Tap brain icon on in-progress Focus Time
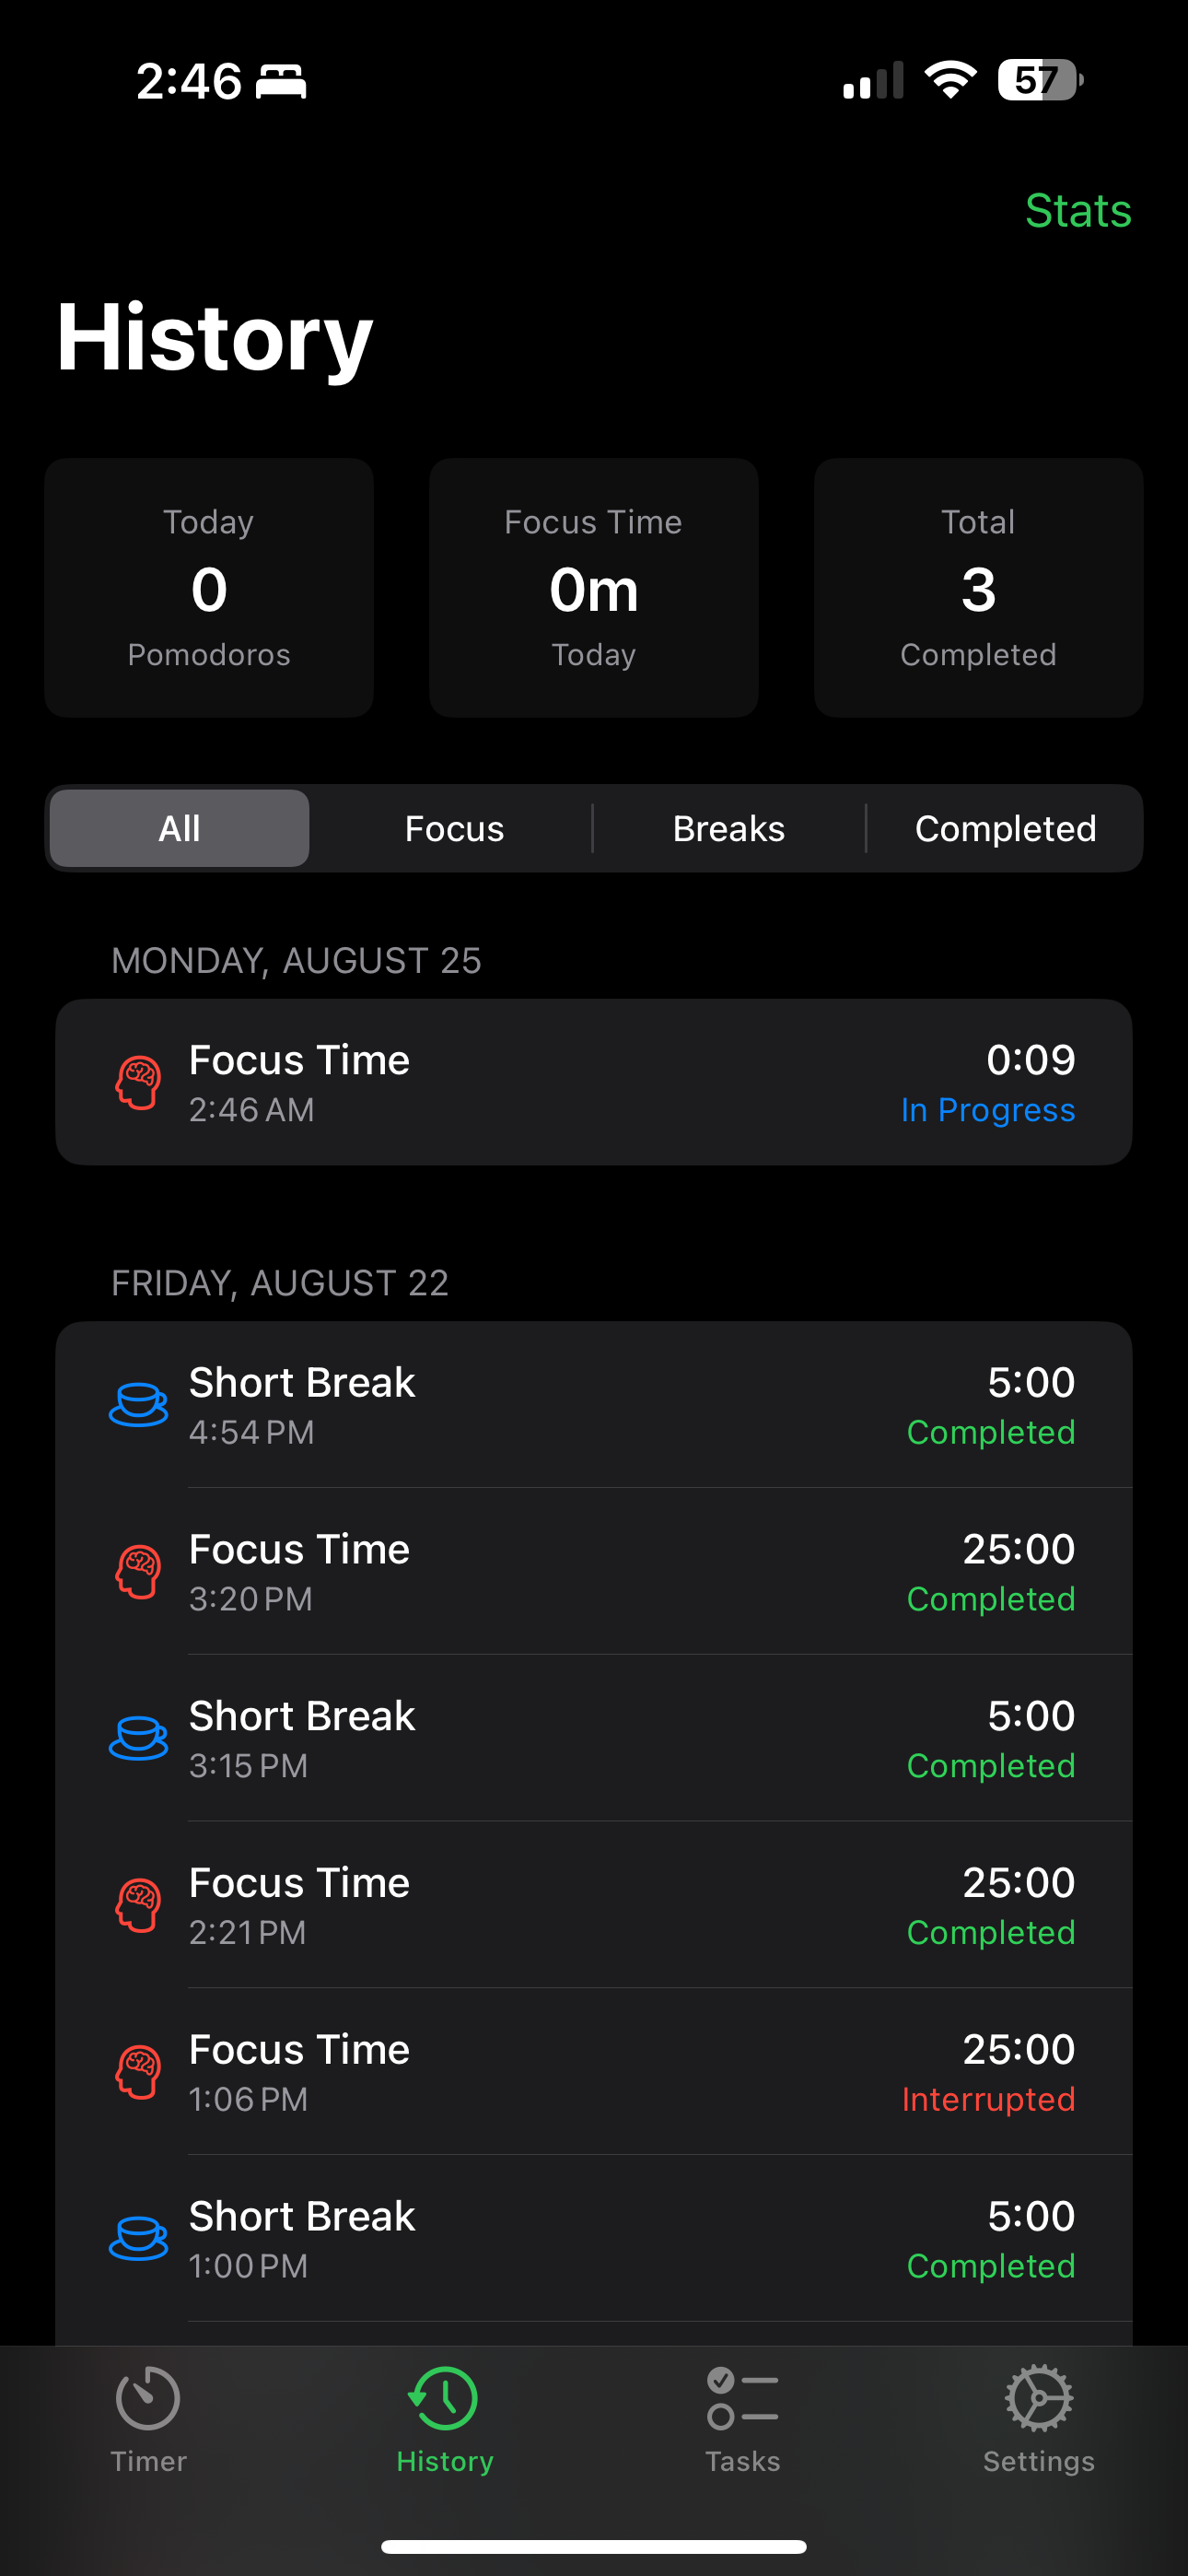Viewport: 1188px width, 2576px height. pyautogui.click(x=138, y=1083)
